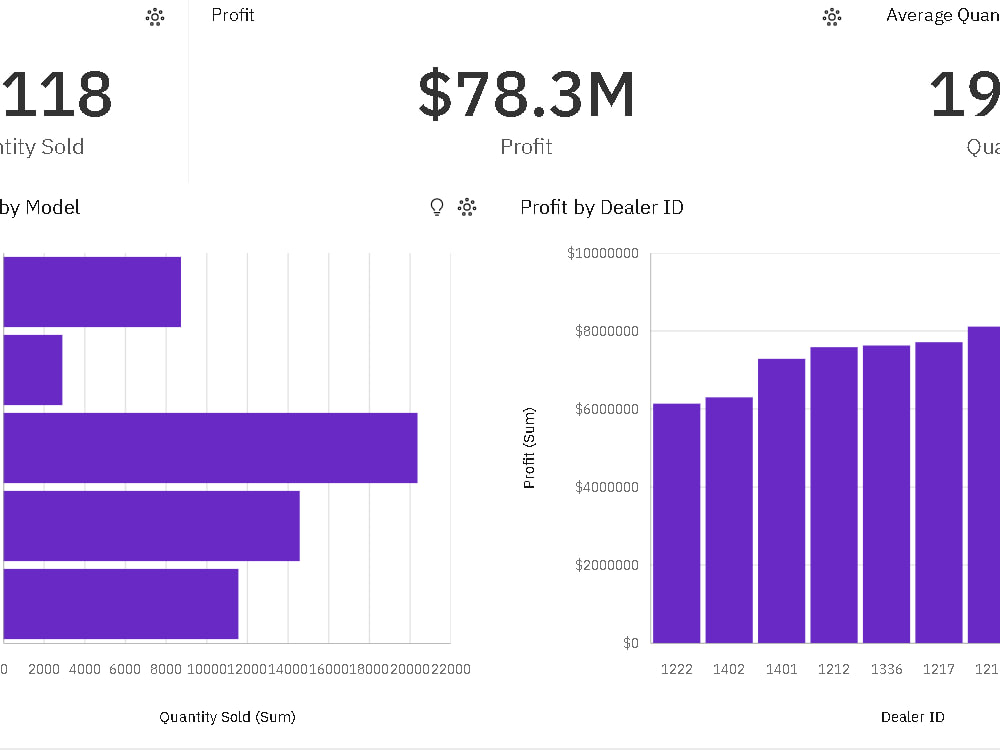Click the AI forecast dots icon next to the lightbulb
This screenshot has width=1000, height=750.
pos(466,206)
